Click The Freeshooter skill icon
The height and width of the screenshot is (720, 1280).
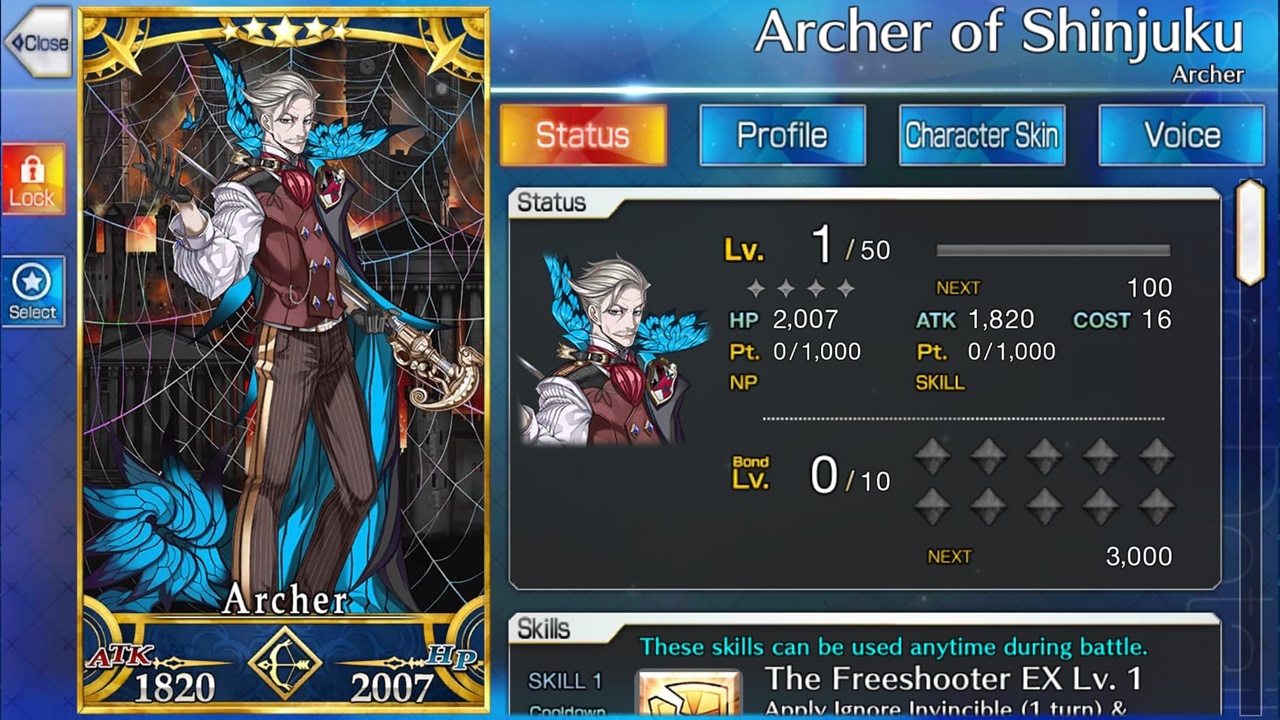click(x=689, y=694)
